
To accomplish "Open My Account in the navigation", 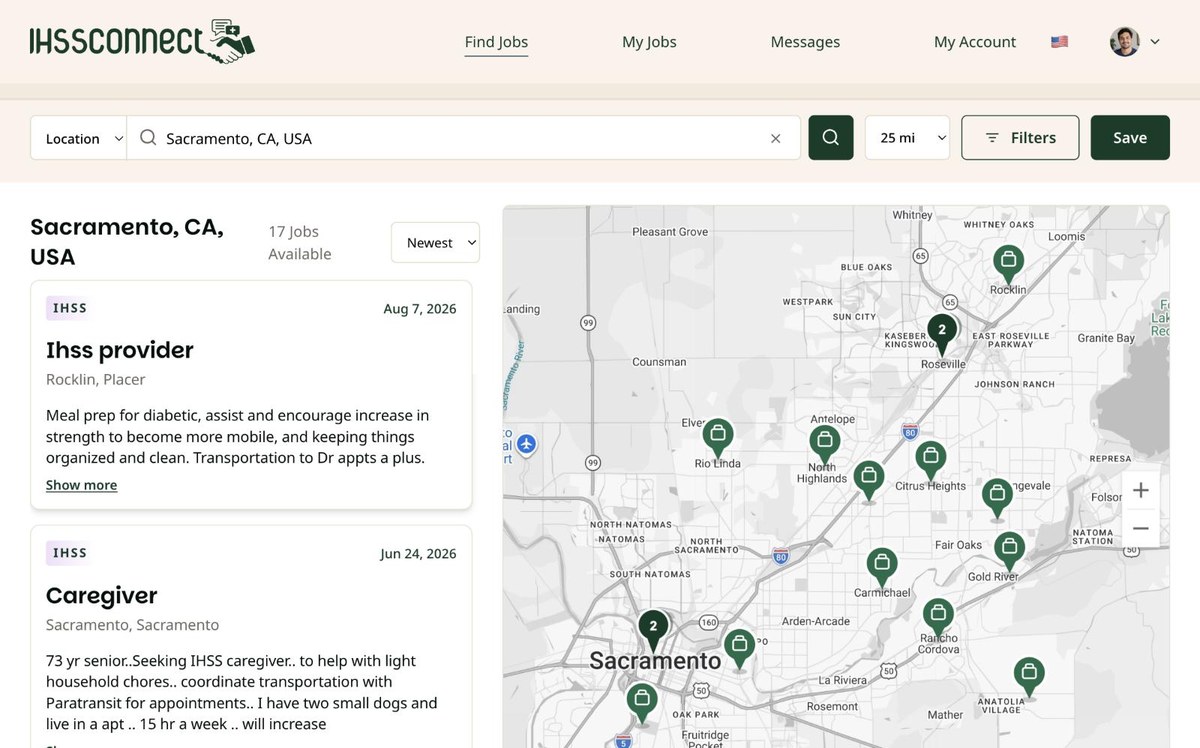I will point(975,42).
